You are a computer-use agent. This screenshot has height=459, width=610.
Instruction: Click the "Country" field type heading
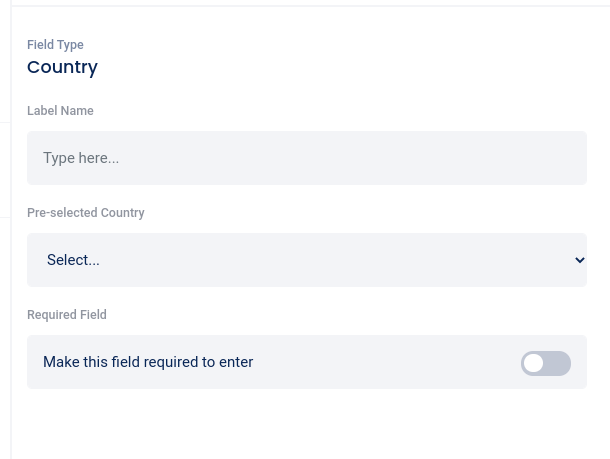tap(62, 67)
